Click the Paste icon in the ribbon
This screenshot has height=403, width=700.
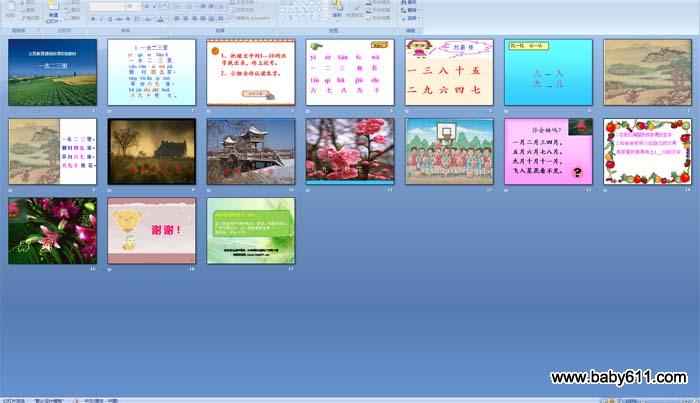pyautogui.click(x=10, y=7)
